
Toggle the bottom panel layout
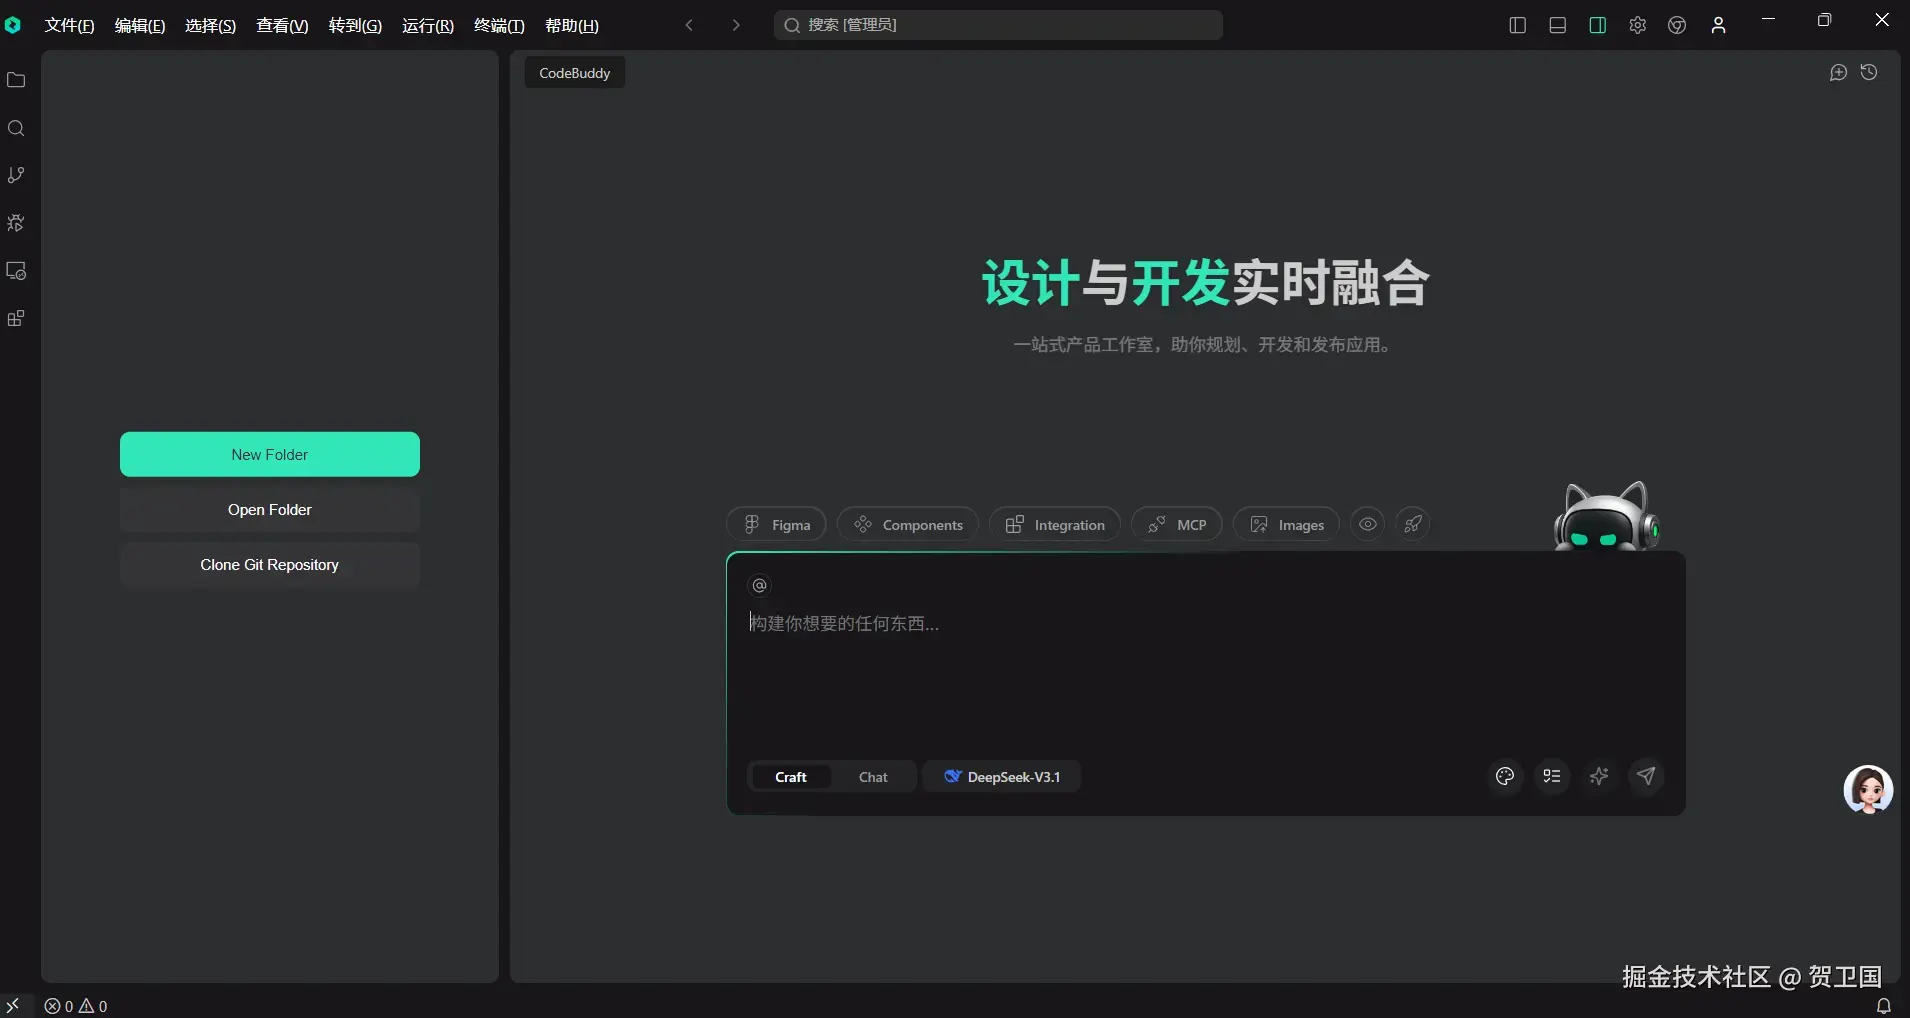(1557, 25)
